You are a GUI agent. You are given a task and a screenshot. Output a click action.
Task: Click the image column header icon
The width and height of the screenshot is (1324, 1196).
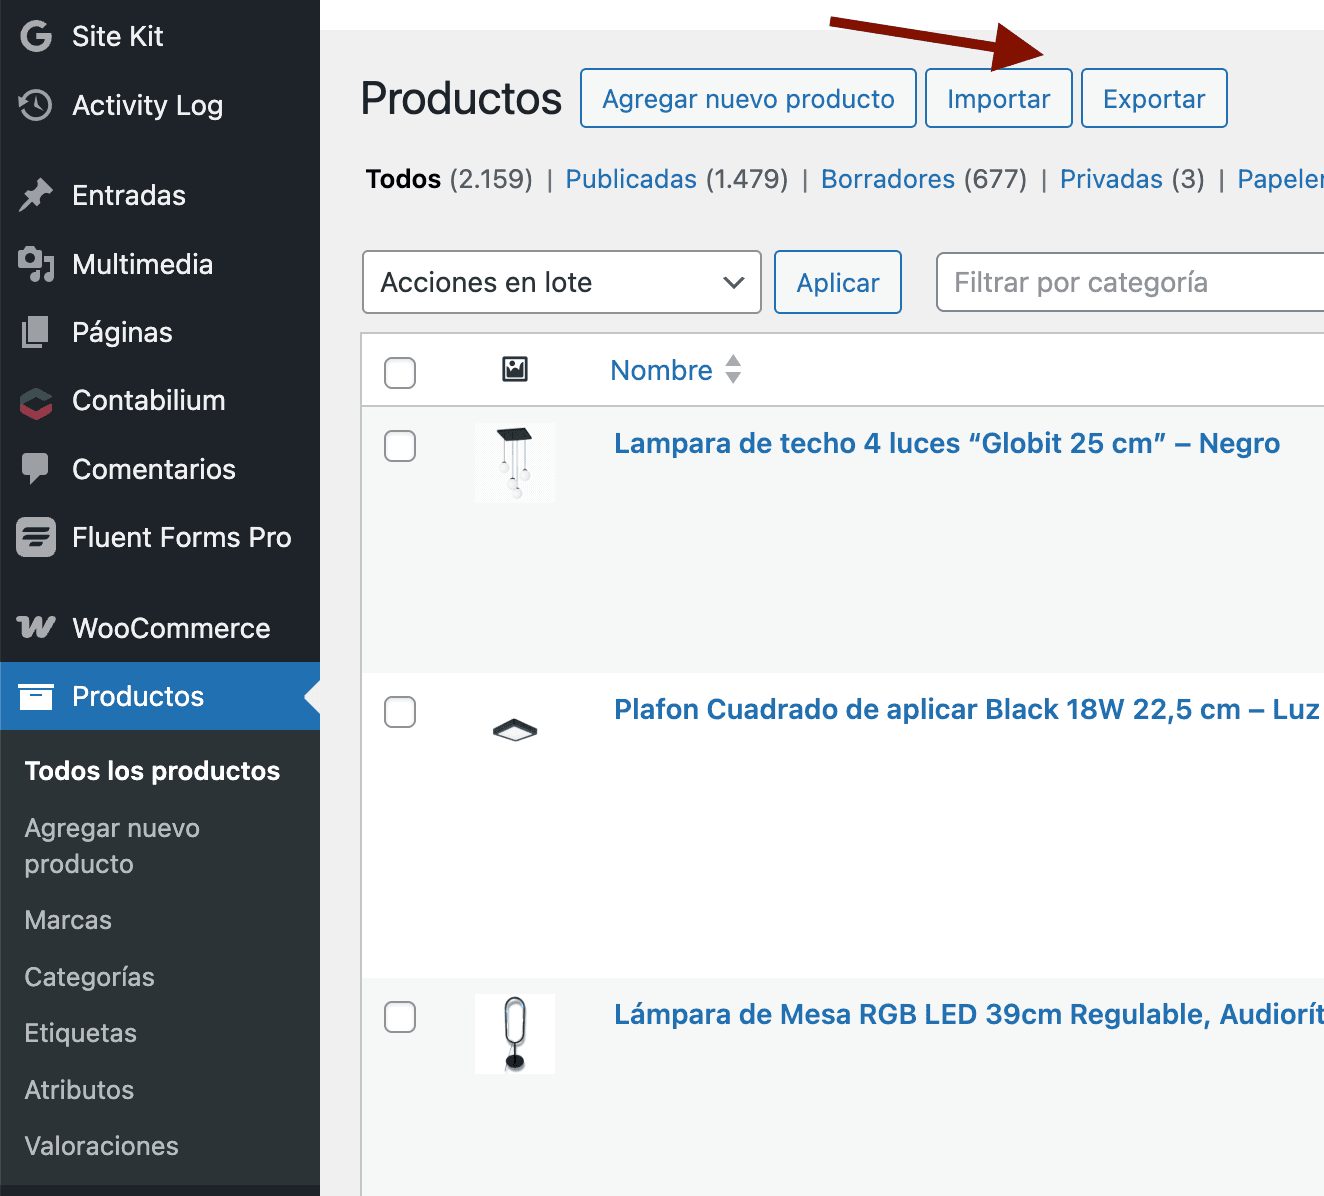[x=514, y=369]
